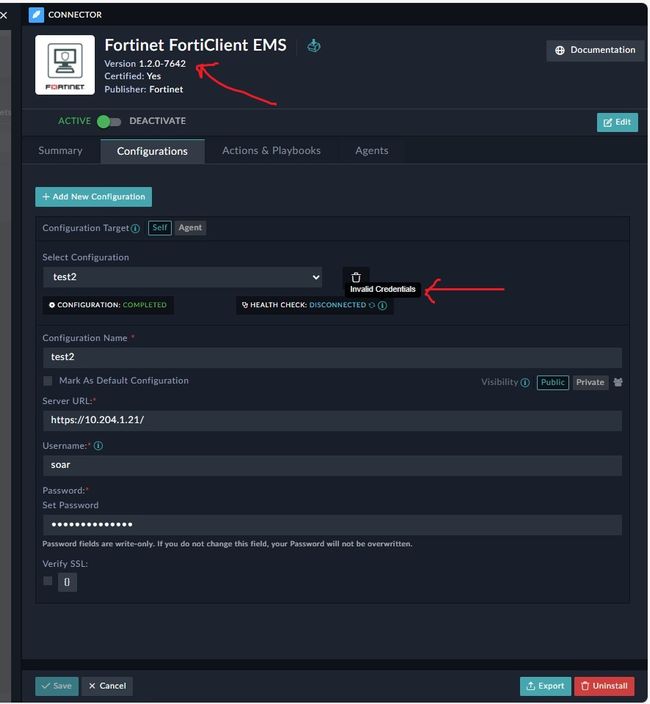This screenshot has width=650, height=704.
Task: Click the Username info icon
Action: [x=98, y=446]
